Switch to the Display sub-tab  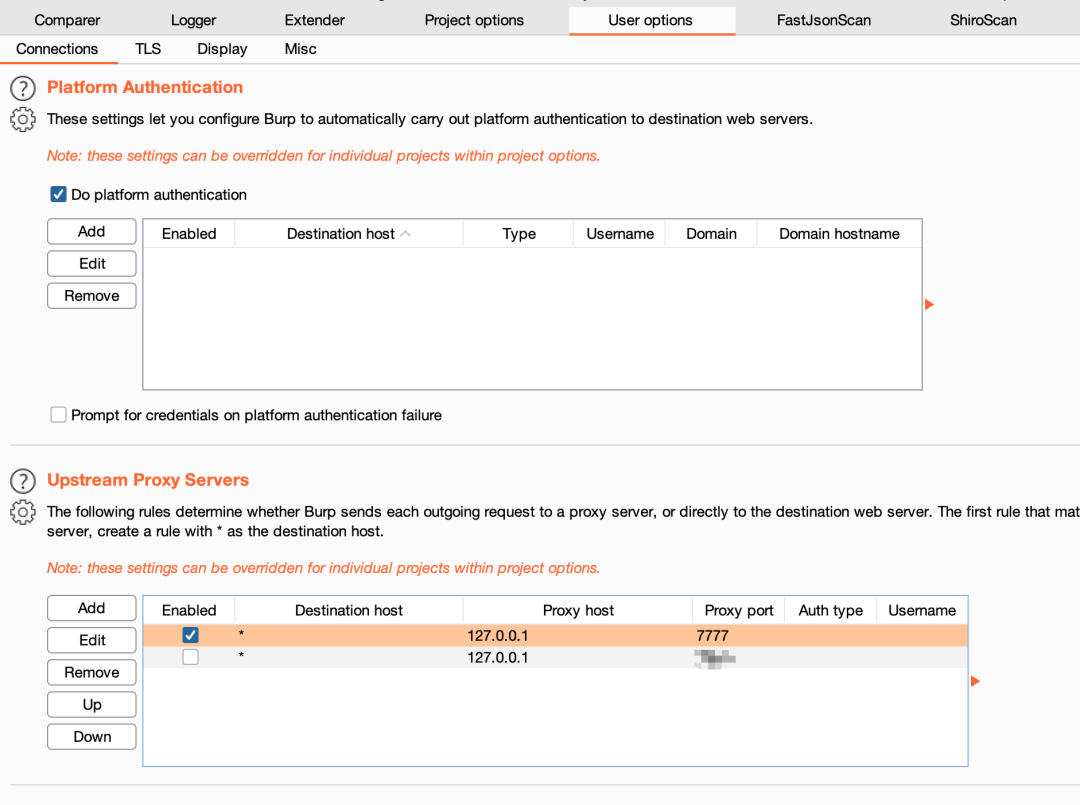222,49
